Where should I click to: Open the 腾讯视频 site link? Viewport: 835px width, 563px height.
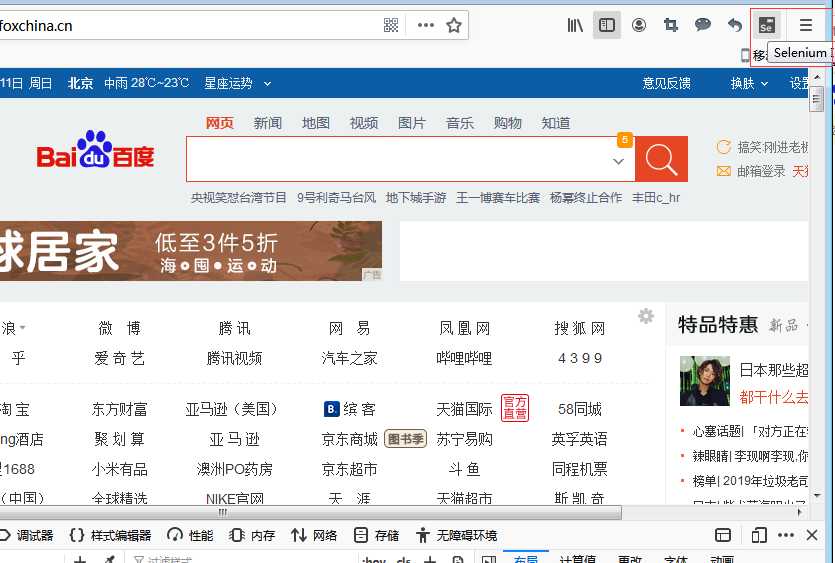click(234, 358)
